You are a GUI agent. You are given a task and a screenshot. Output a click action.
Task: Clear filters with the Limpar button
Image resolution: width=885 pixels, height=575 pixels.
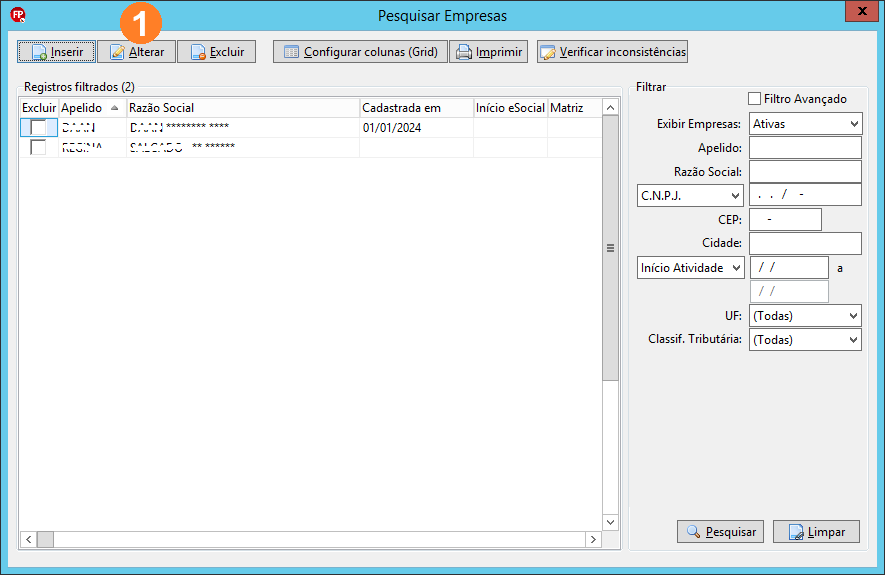click(x=816, y=532)
